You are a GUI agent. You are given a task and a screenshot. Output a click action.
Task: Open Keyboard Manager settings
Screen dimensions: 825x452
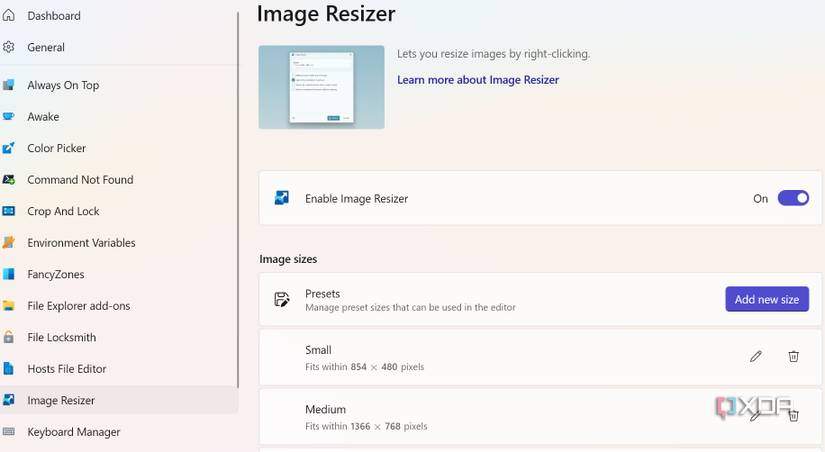point(74,432)
